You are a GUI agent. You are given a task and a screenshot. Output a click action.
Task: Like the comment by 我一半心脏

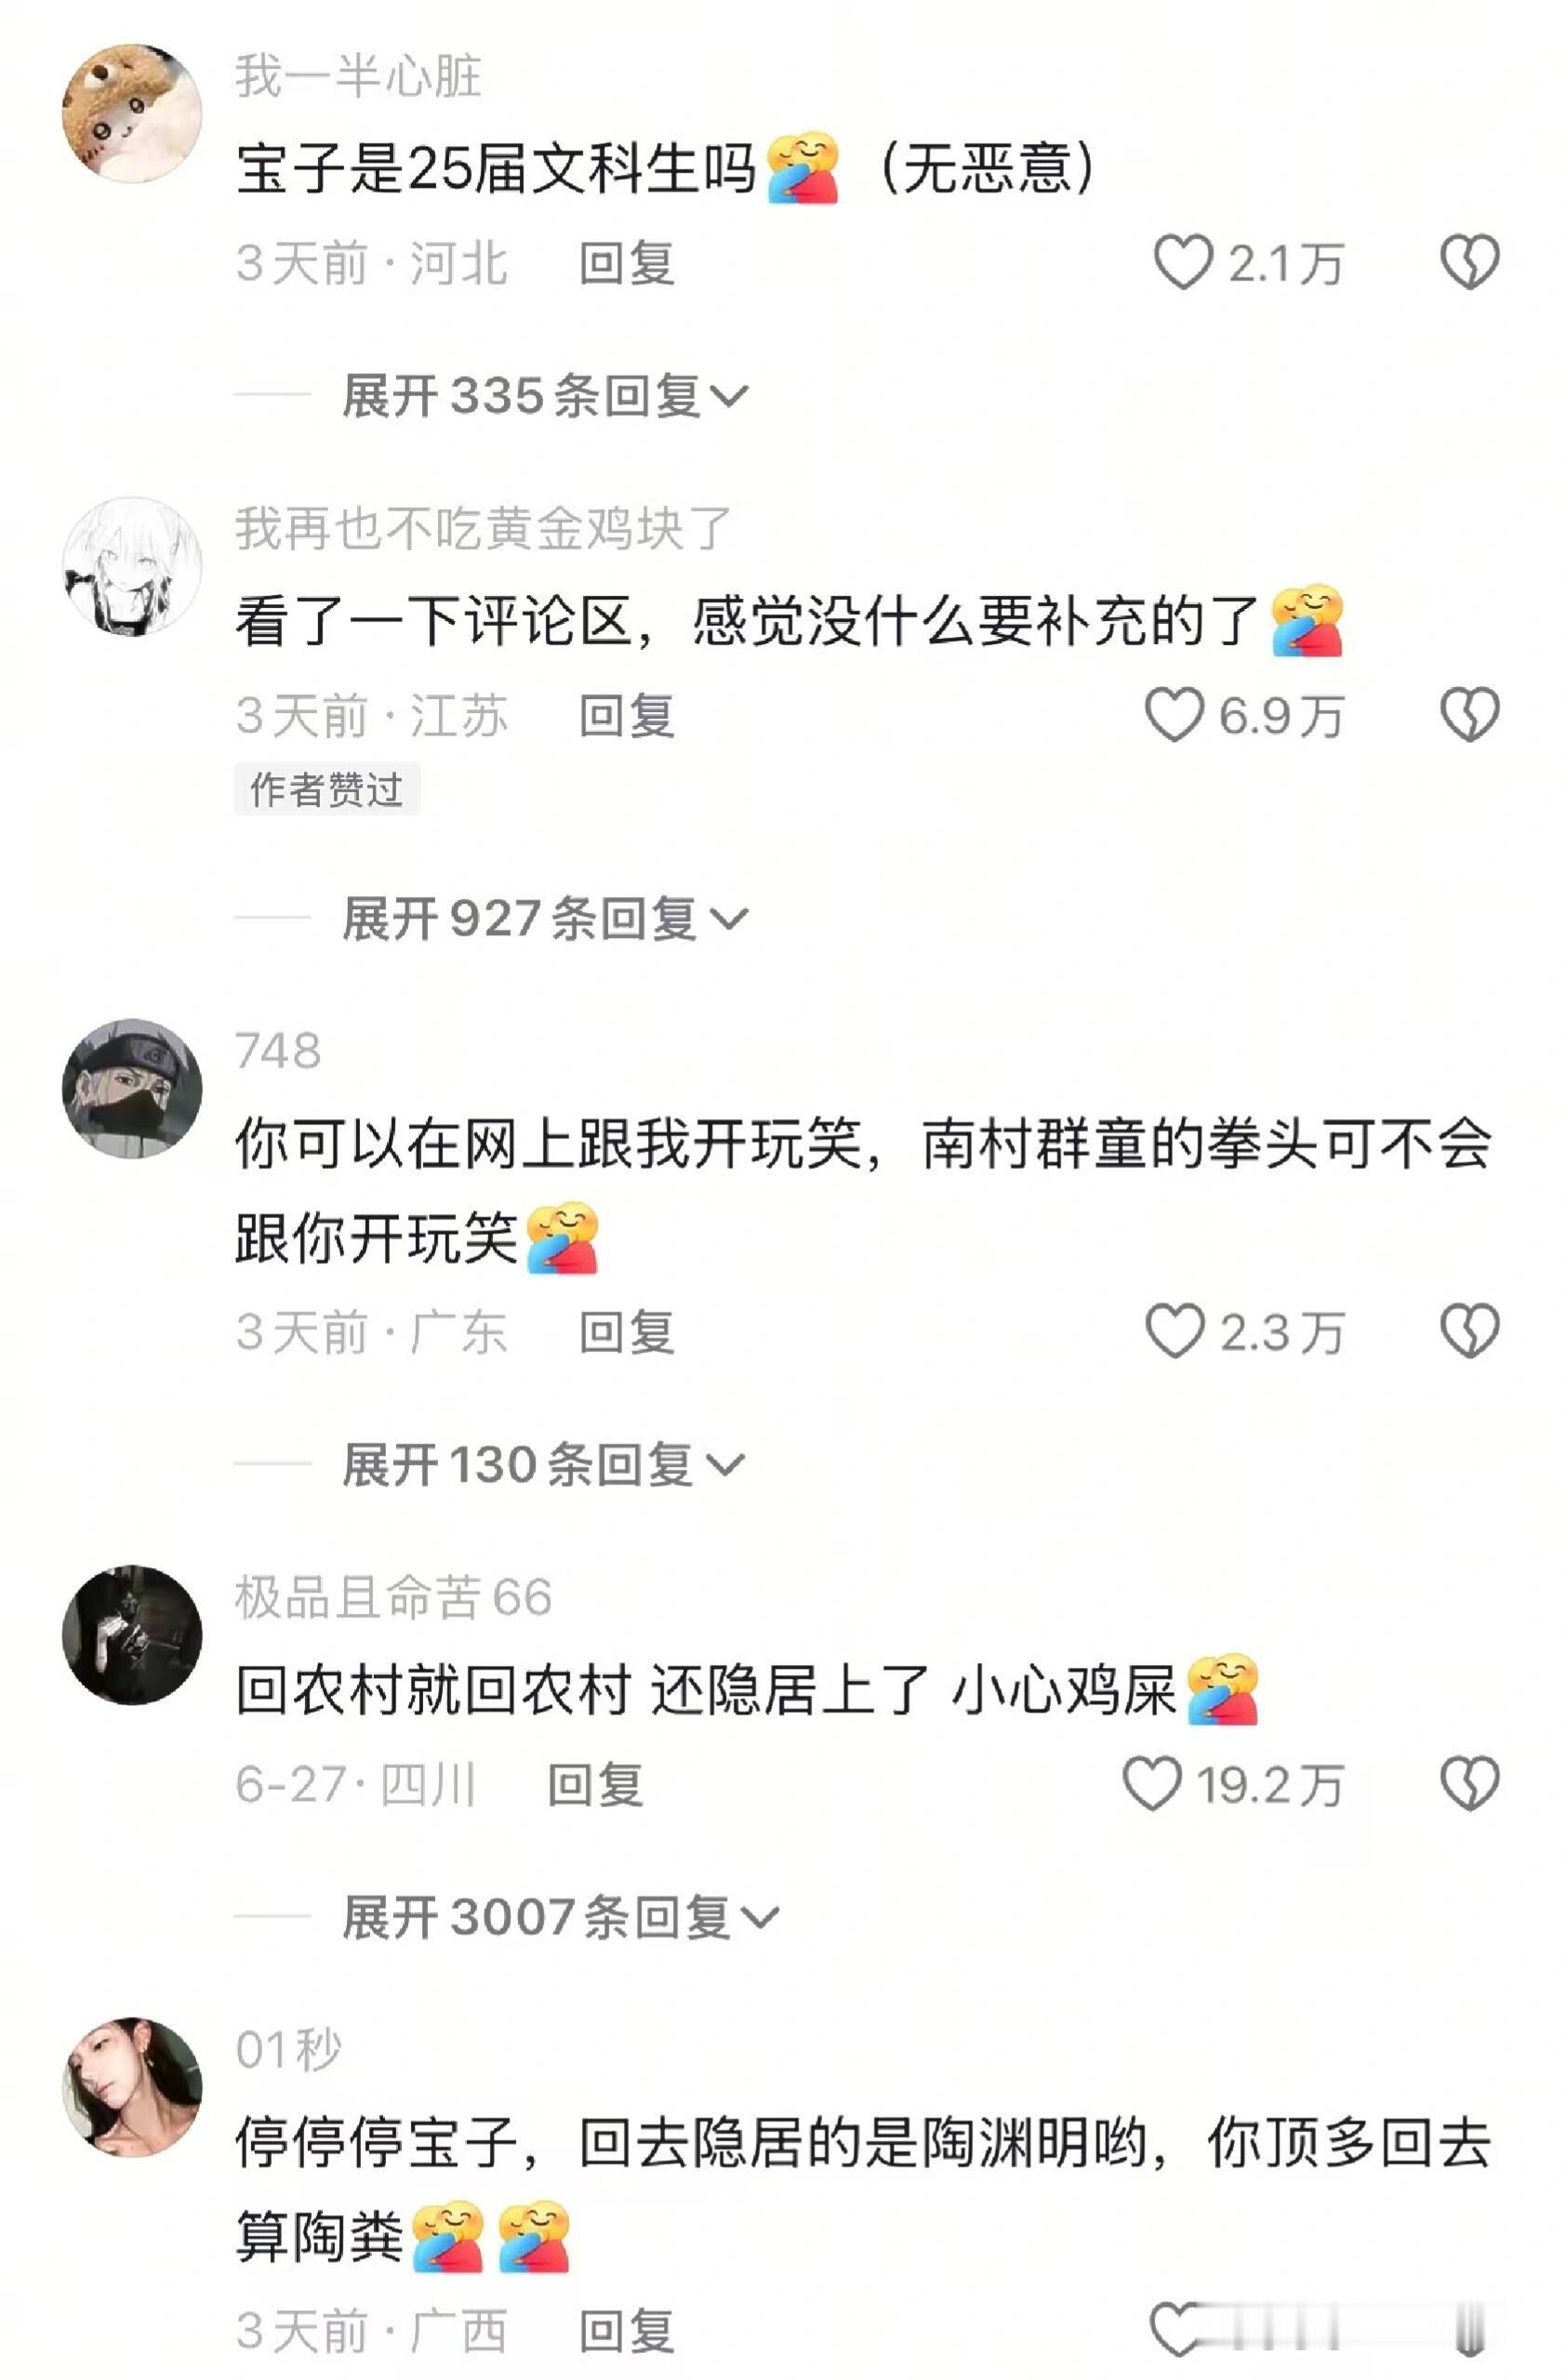pos(1183,262)
